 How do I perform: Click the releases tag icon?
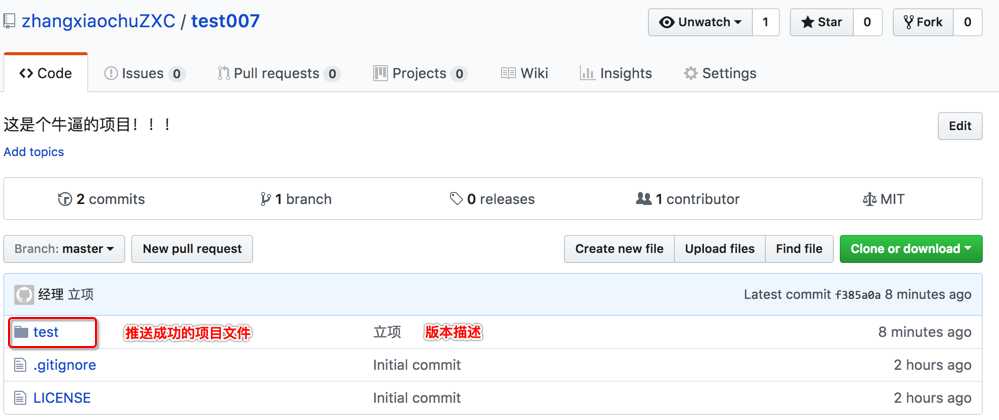456,199
